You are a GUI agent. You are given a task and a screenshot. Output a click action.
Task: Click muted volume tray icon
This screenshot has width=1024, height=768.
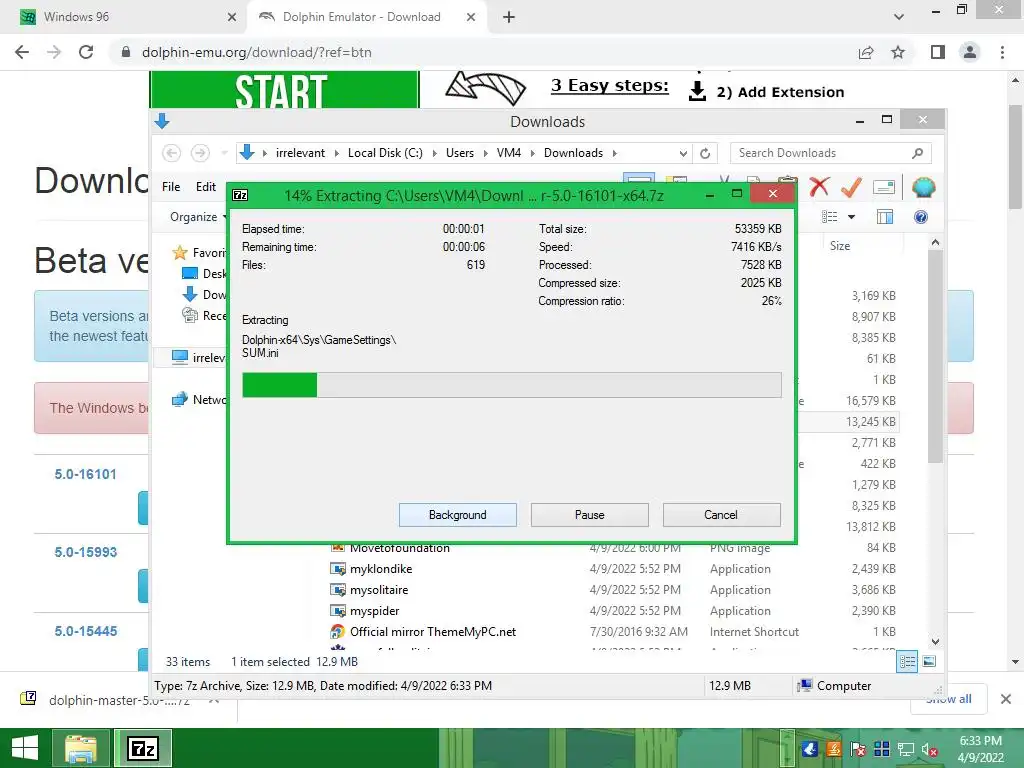(x=930, y=749)
